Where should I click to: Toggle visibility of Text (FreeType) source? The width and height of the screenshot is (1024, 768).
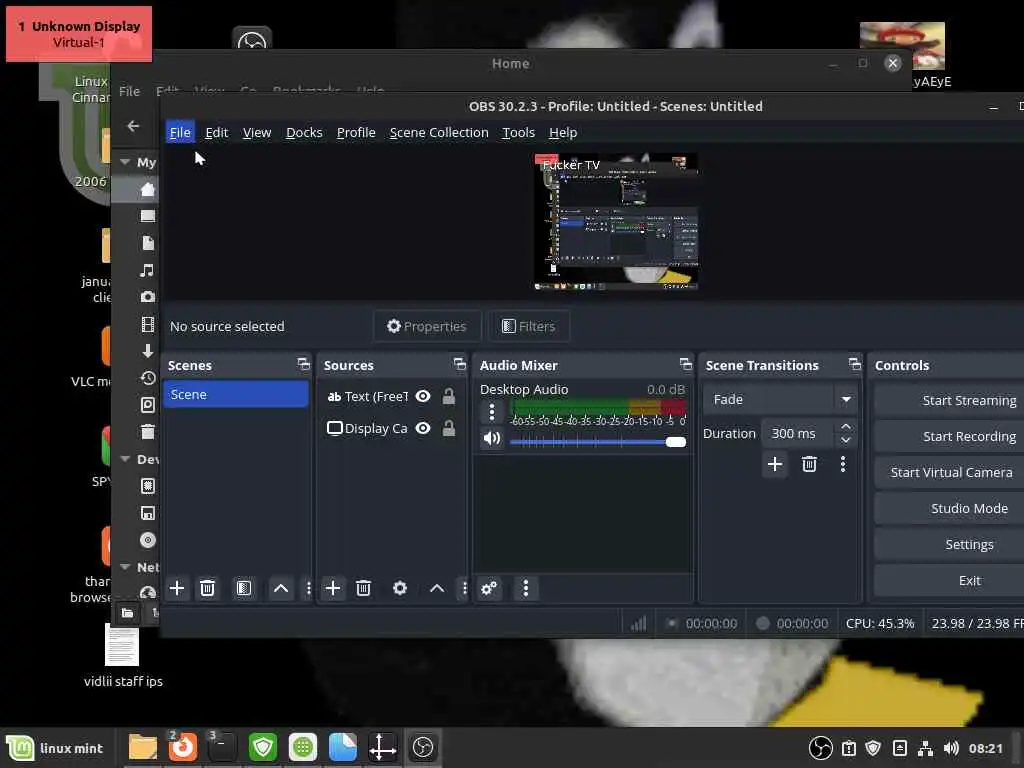click(x=423, y=396)
